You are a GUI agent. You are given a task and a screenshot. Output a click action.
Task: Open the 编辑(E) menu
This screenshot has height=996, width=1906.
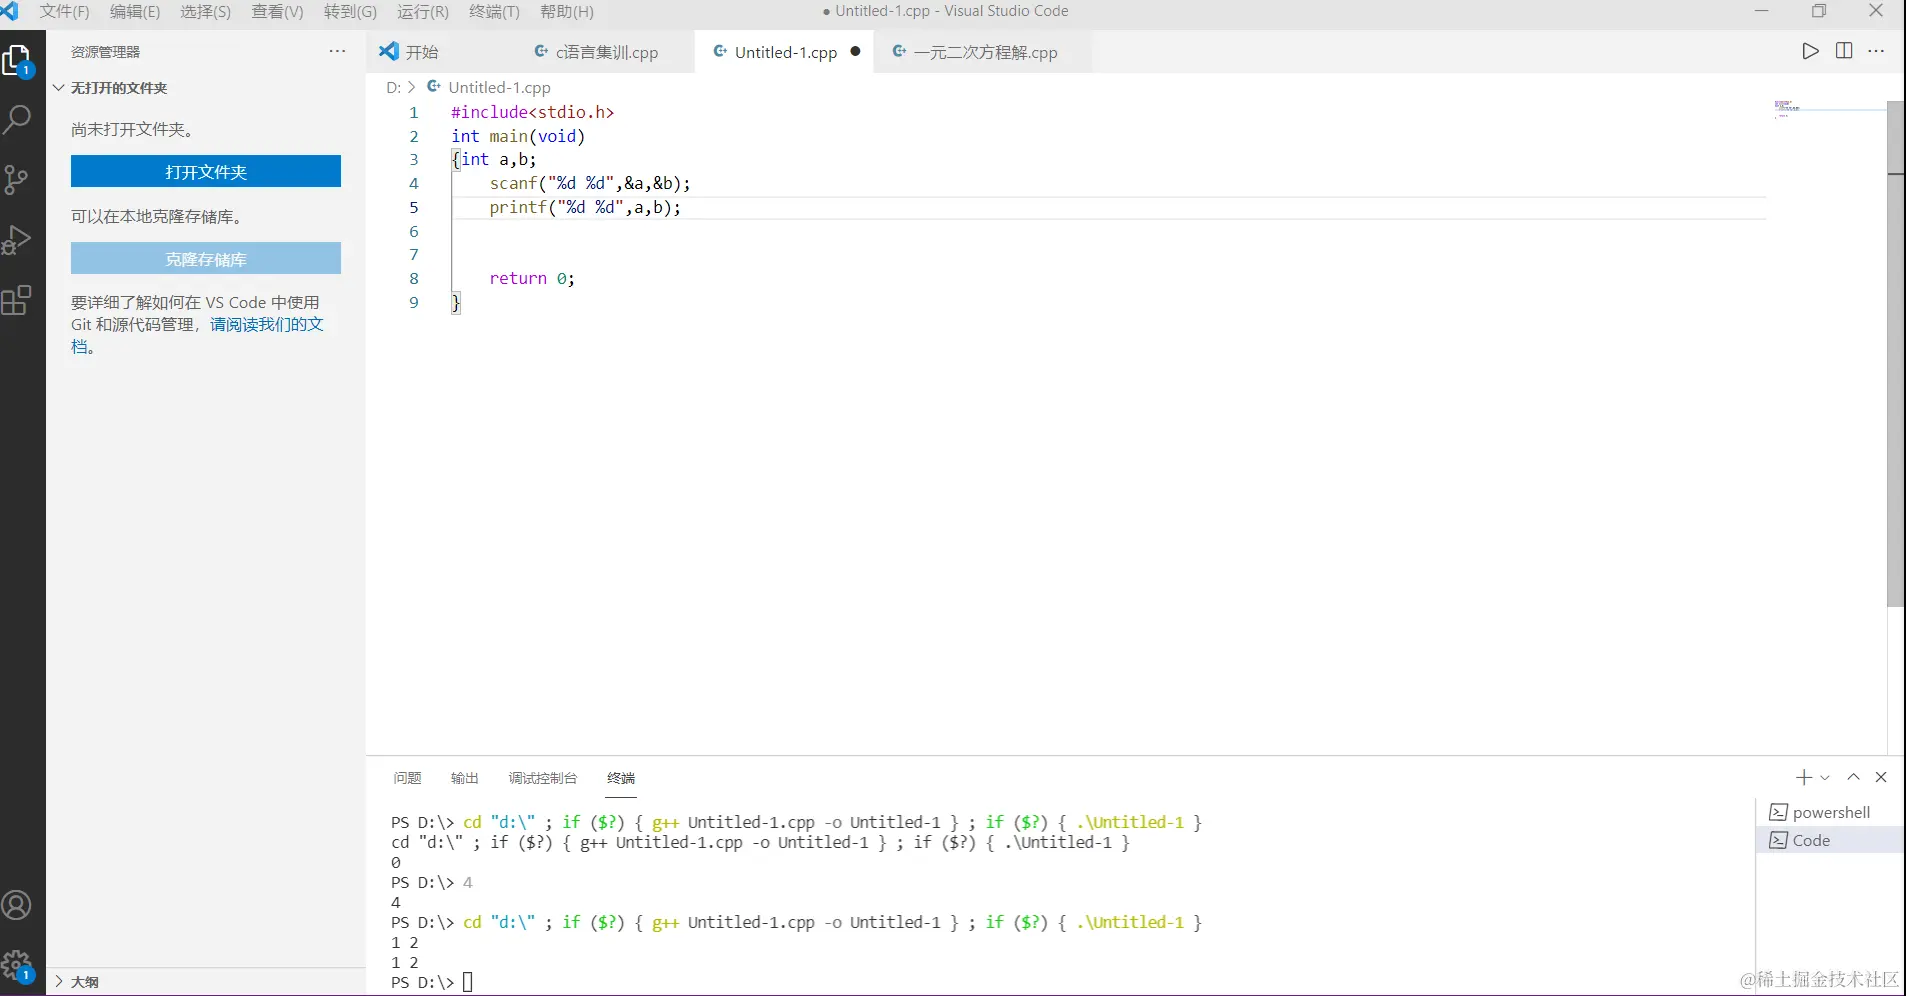[x=135, y=12]
